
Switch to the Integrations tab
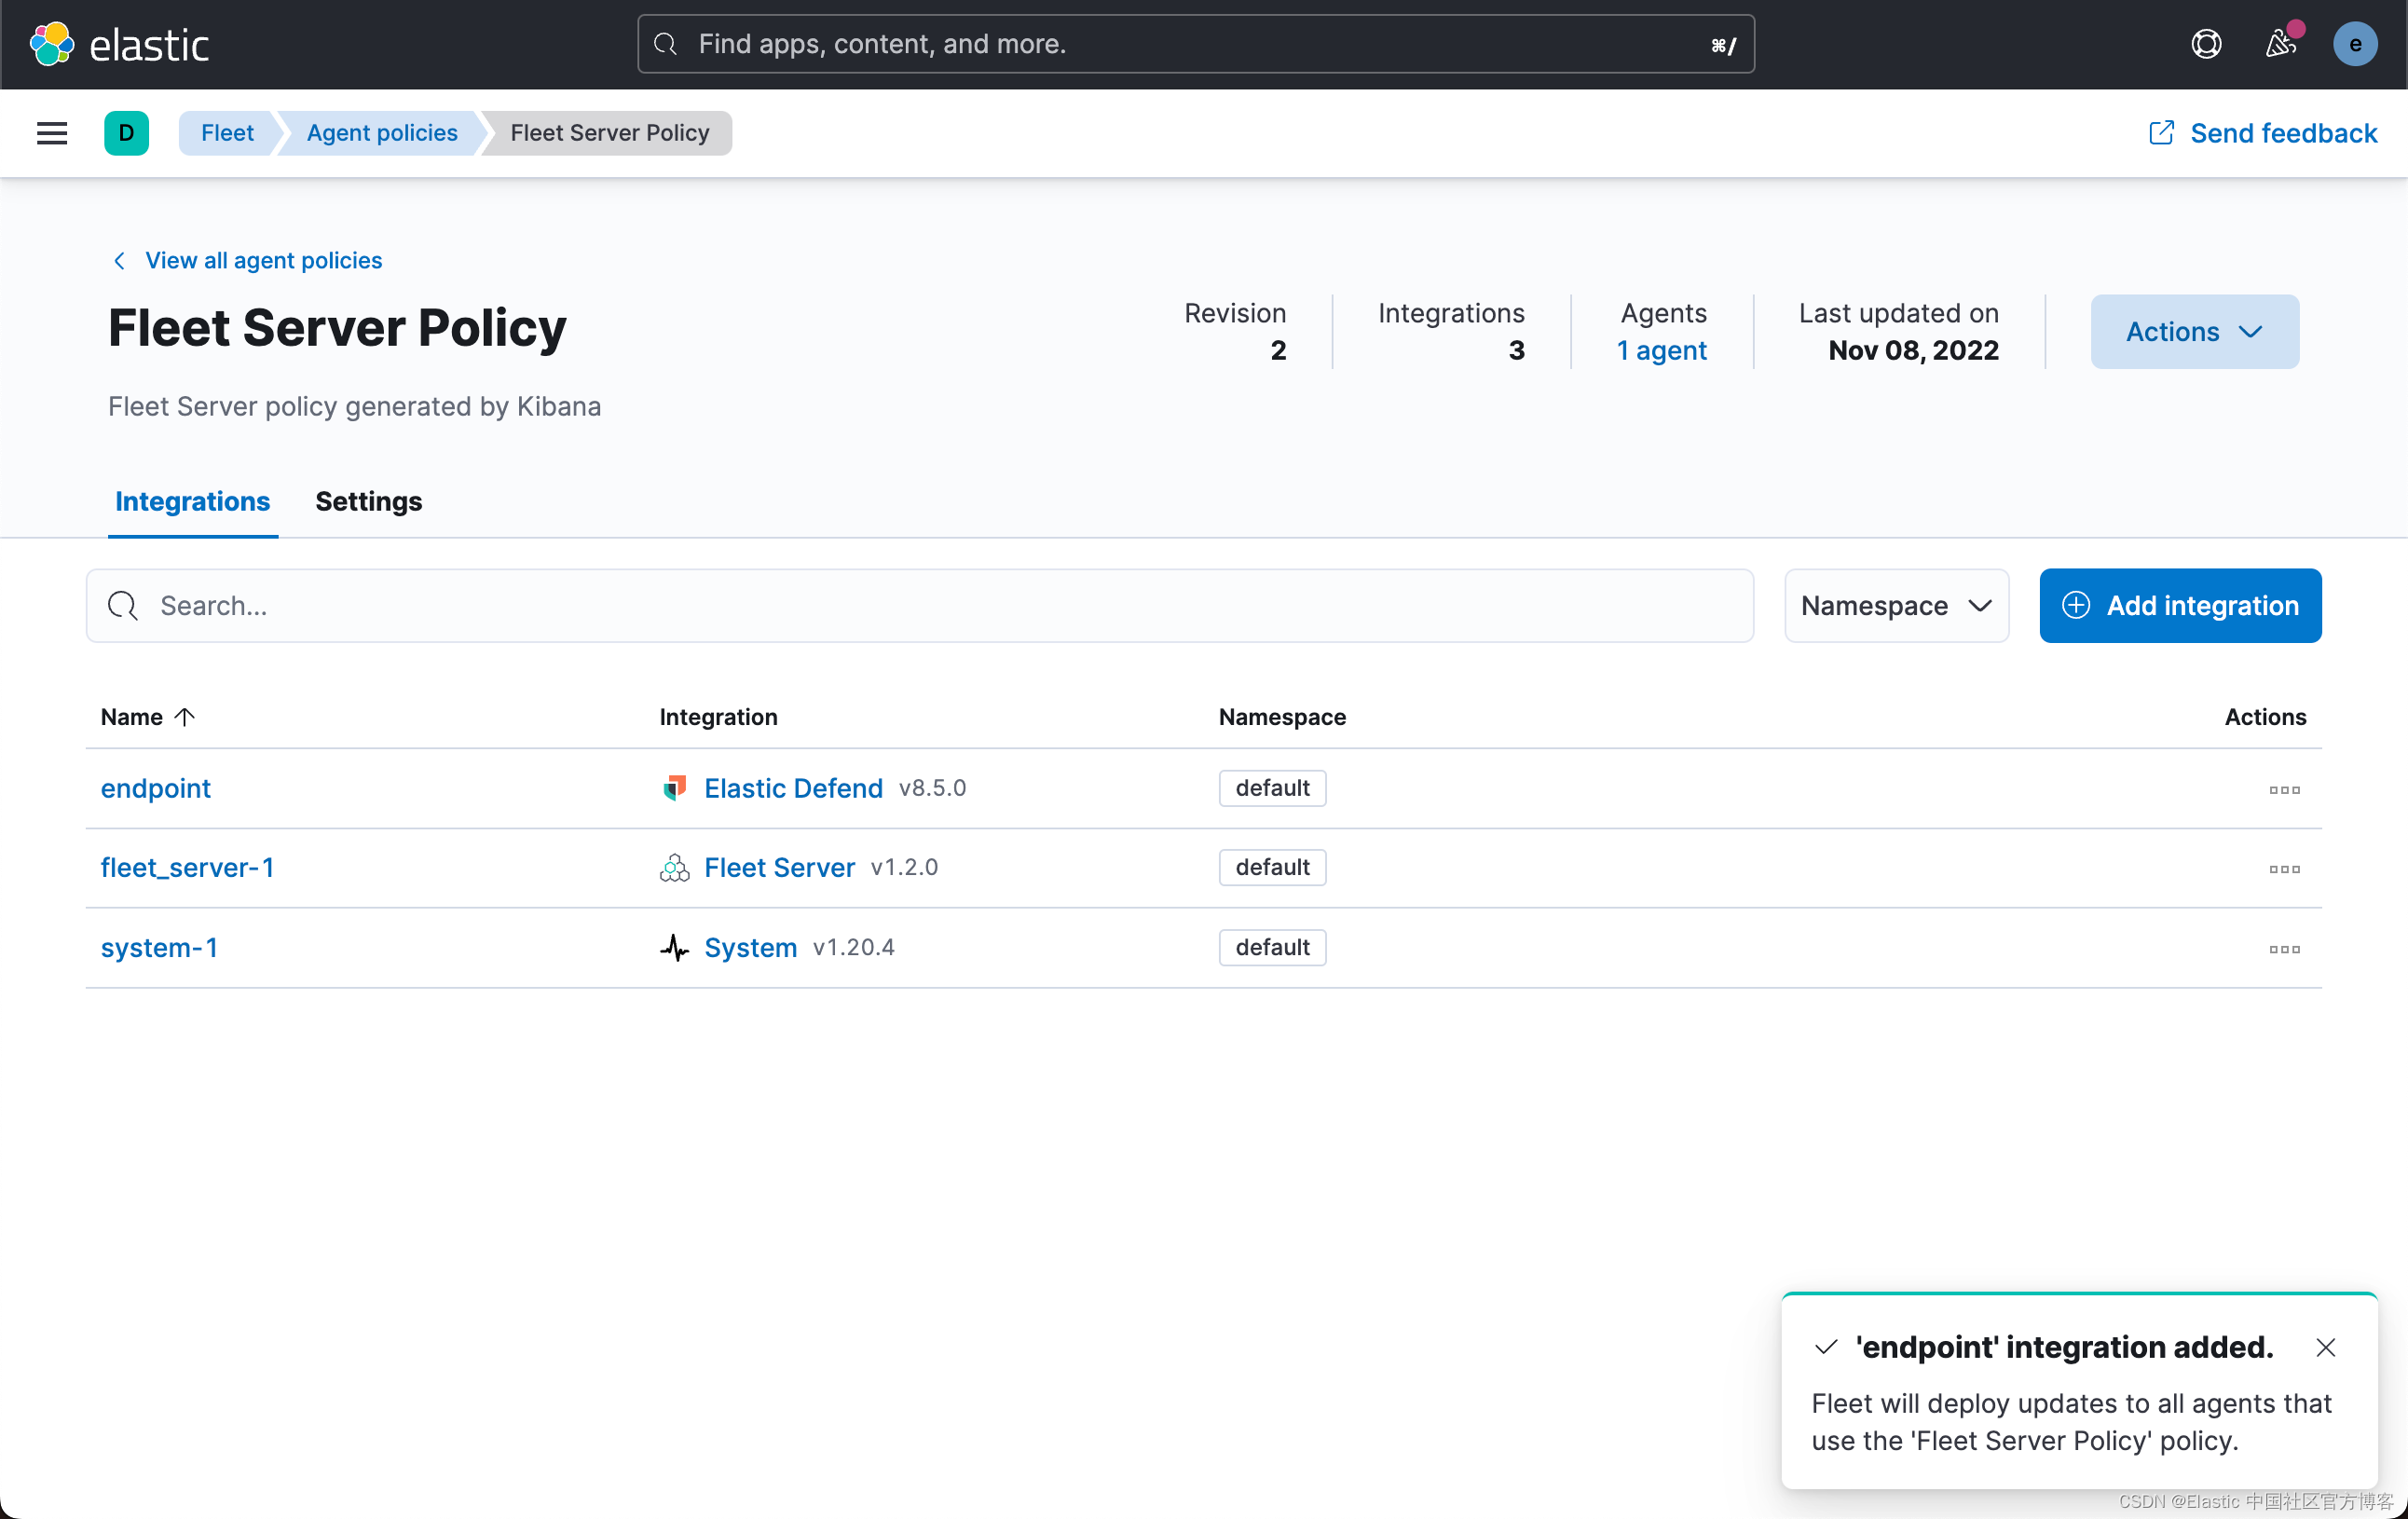(x=192, y=501)
